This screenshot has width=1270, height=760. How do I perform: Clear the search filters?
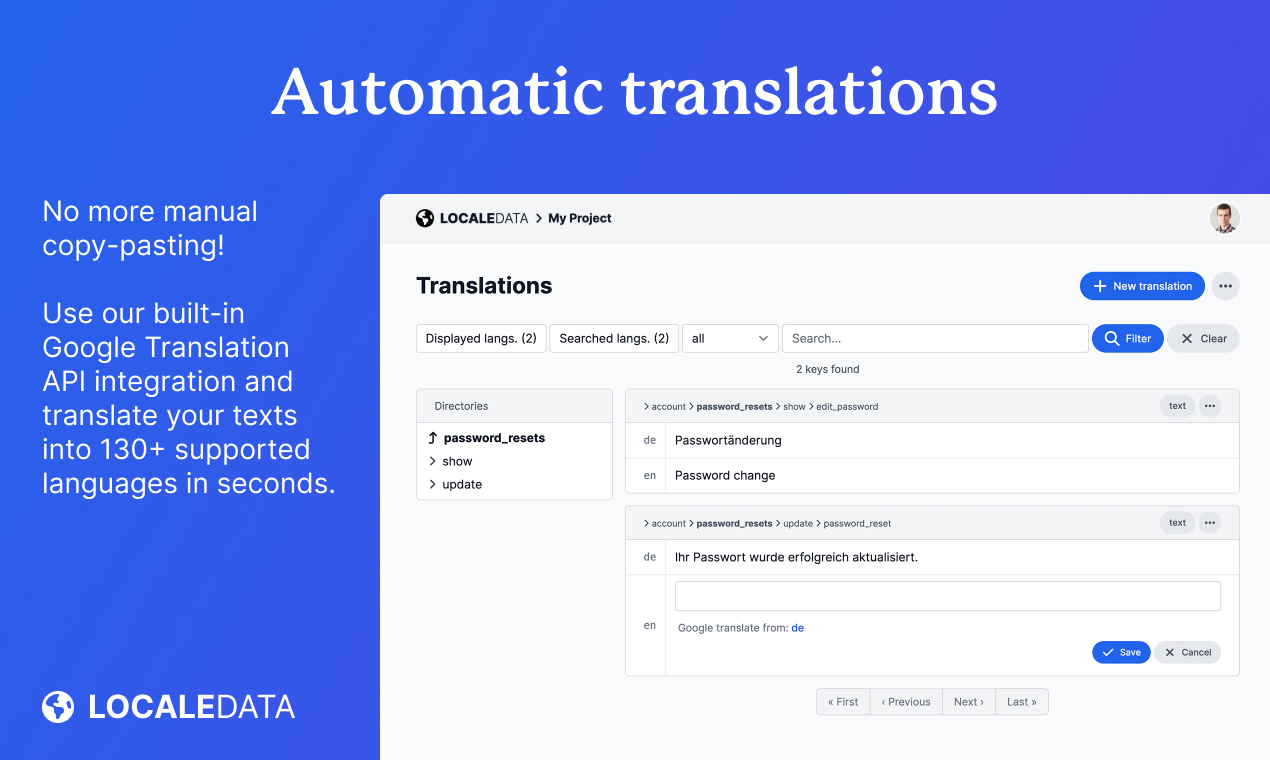[1203, 338]
